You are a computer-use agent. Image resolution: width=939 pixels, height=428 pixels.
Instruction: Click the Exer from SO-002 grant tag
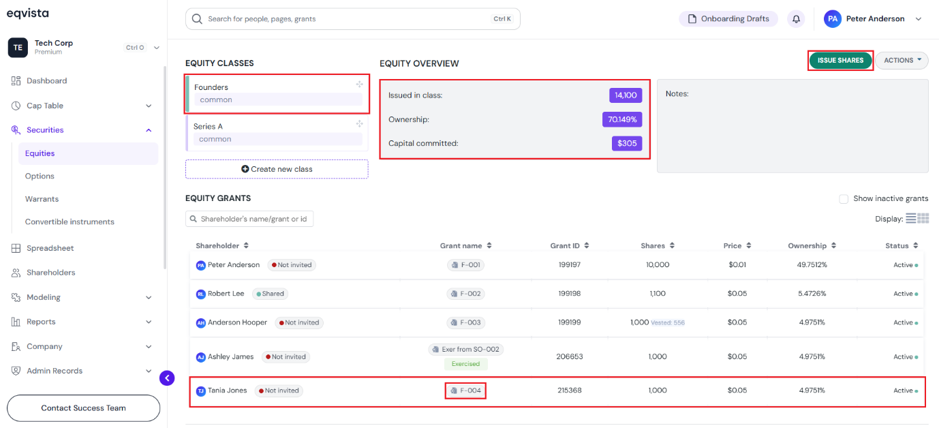[x=466, y=349]
